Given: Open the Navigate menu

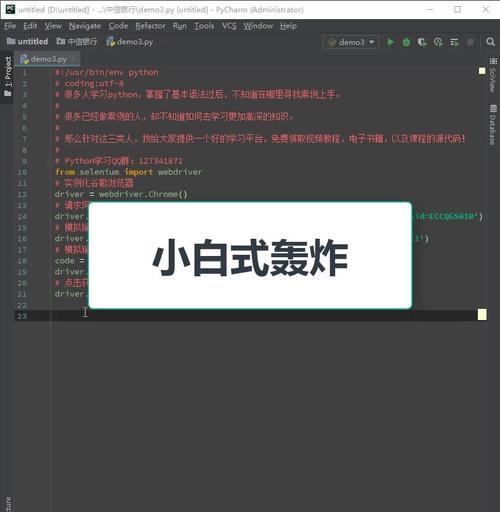Looking at the screenshot, I should click(x=85, y=26).
